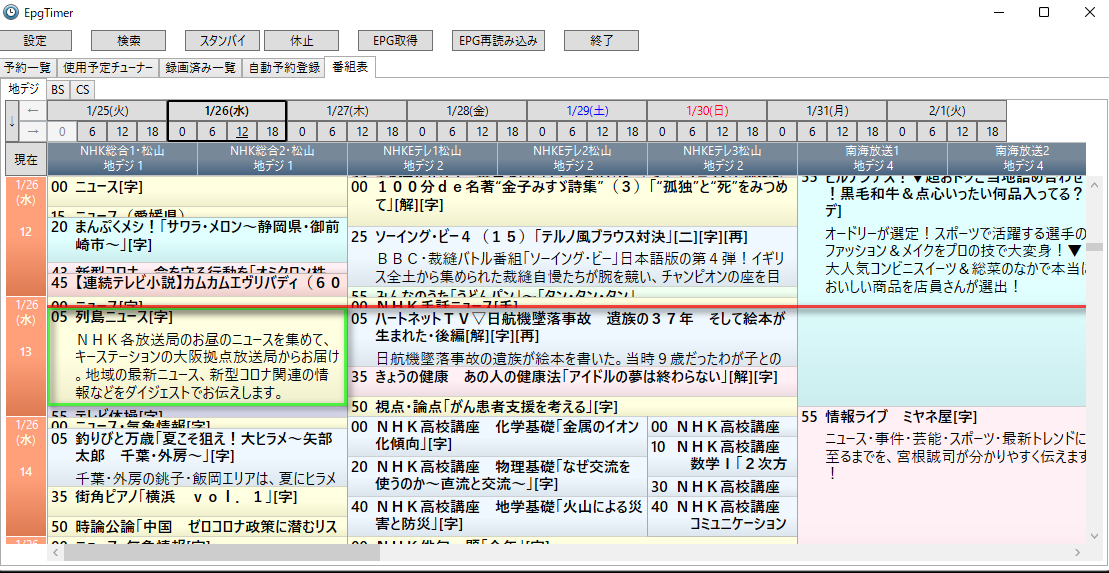Click the left arrow ← date navigation button
The height and width of the screenshot is (573, 1109).
(33, 110)
